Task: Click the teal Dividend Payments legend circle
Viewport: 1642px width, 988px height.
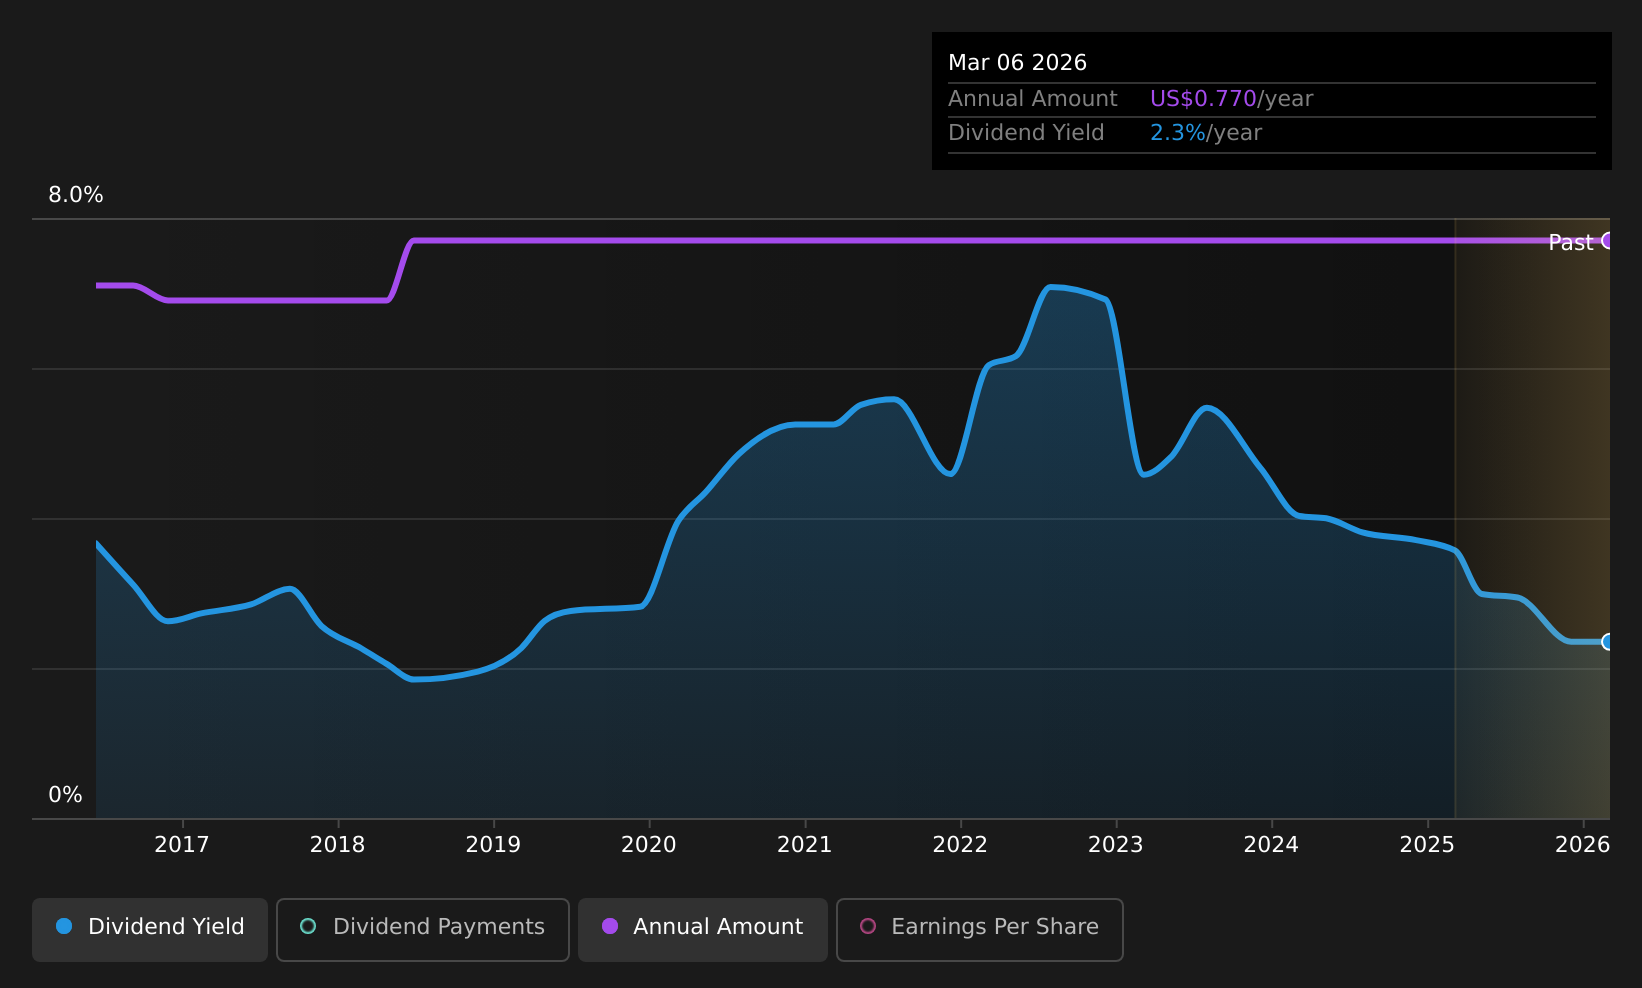Action: [x=308, y=926]
